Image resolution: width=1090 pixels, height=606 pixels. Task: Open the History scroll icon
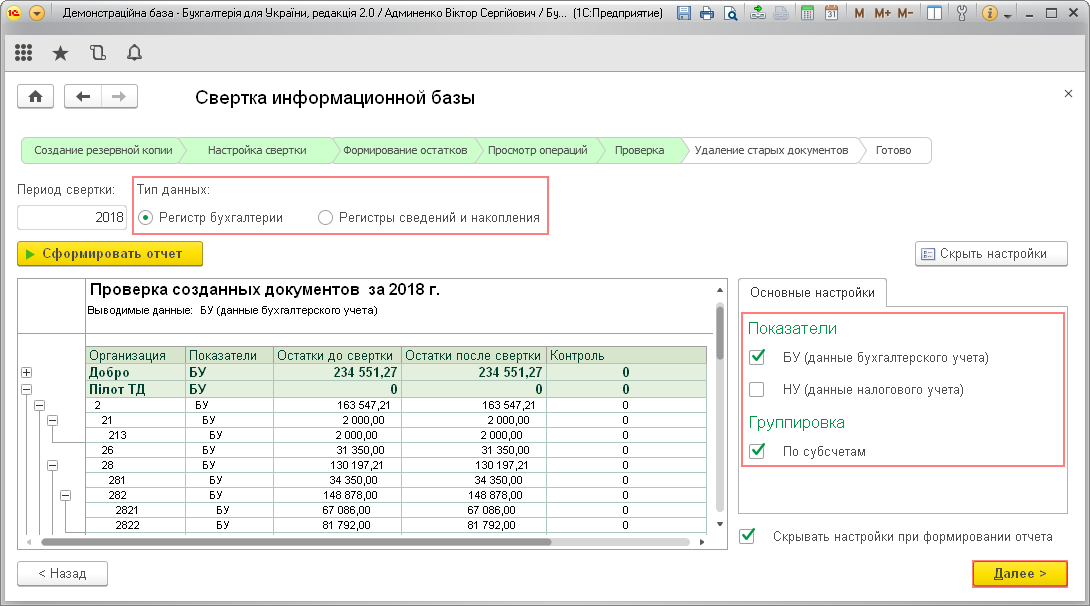pyautogui.click(x=97, y=53)
